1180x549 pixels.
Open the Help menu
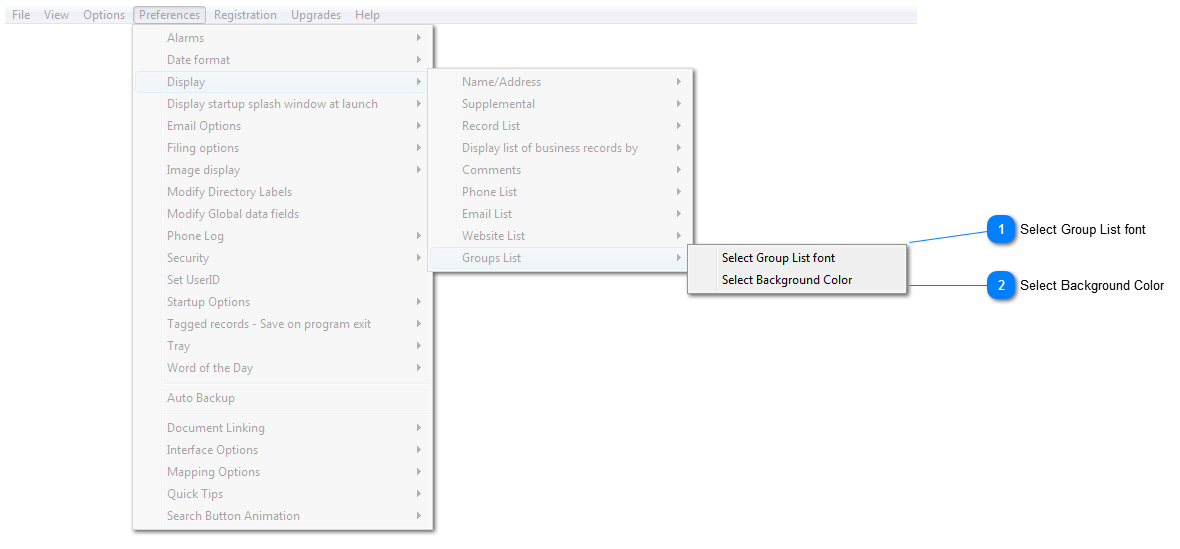pos(367,15)
